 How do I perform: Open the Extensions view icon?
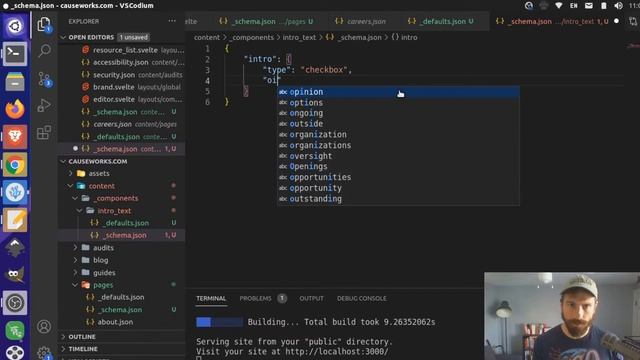[x=44, y=133]
